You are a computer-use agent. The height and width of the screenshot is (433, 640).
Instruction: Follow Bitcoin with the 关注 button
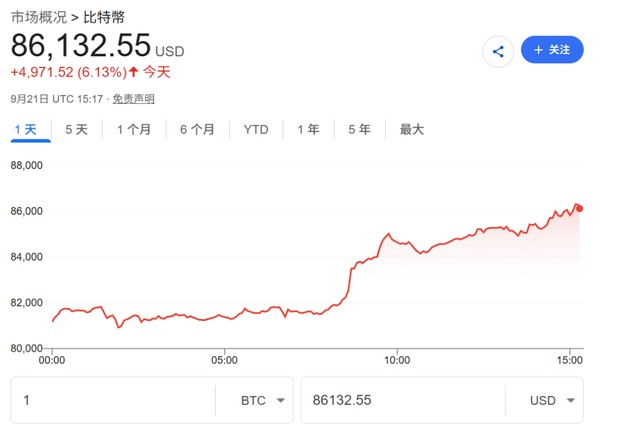coord(552,50)
